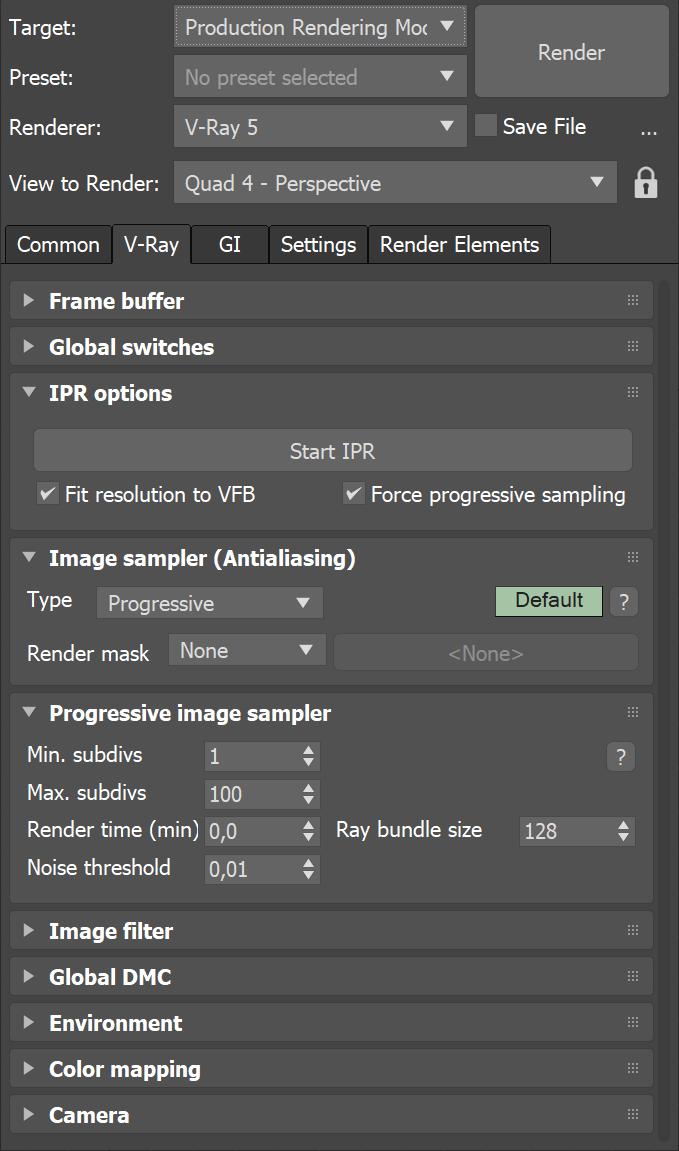The height and width of the screenshot is (1151, 679).
Task: Click the green Default mode swatch button
Action: click(548, 601)
